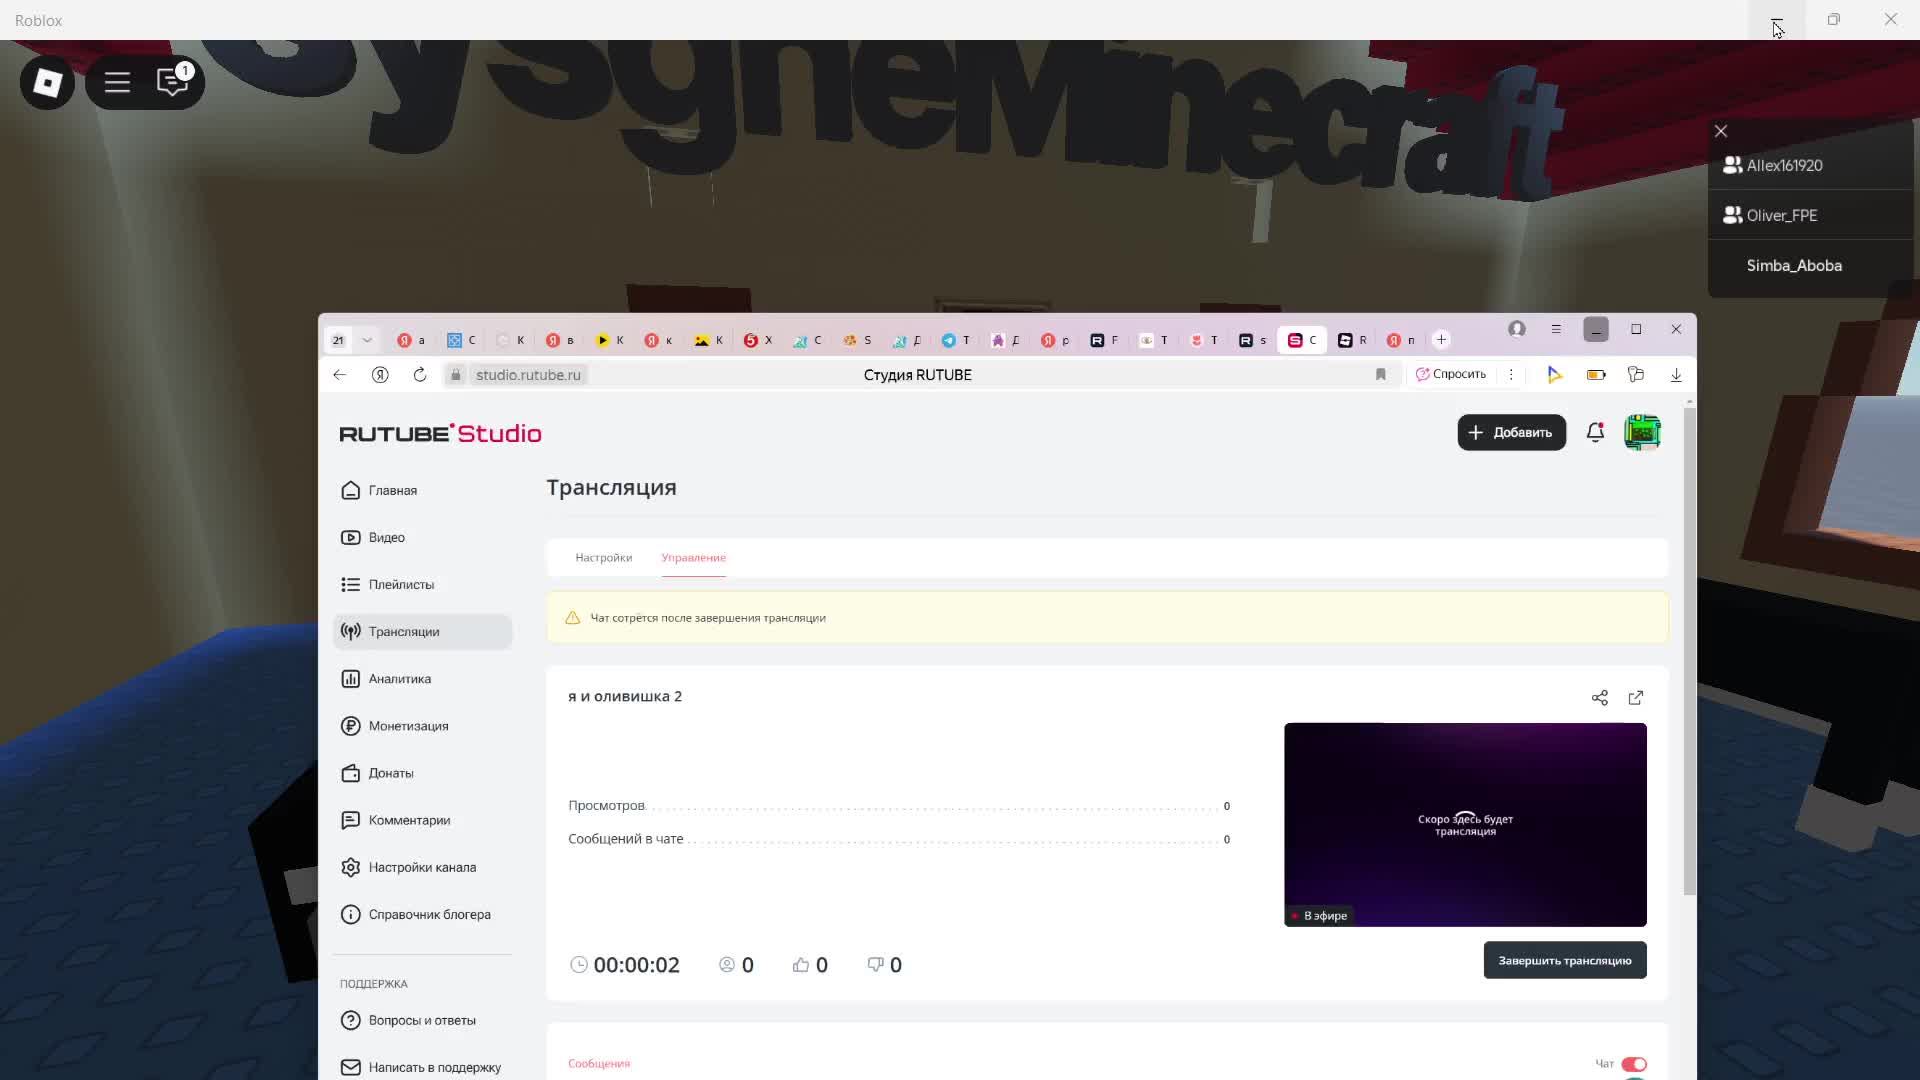The width and height of the screenshot is (1920, 1080).
Task: Open the Roblox logo menu
Action: pyautogui.click(x=47, y=82)
